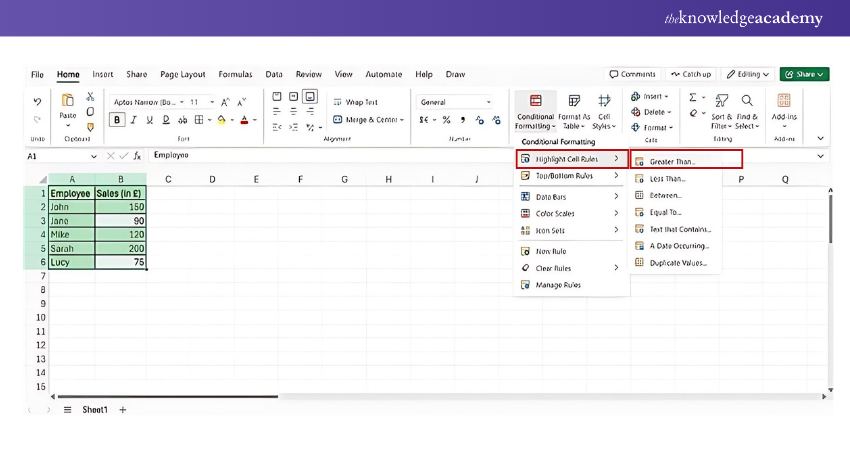Image resolution: width=850 pixels, height=450 pixels.
Task: Open the Sort & Filter tool
Action: (721, 111)
